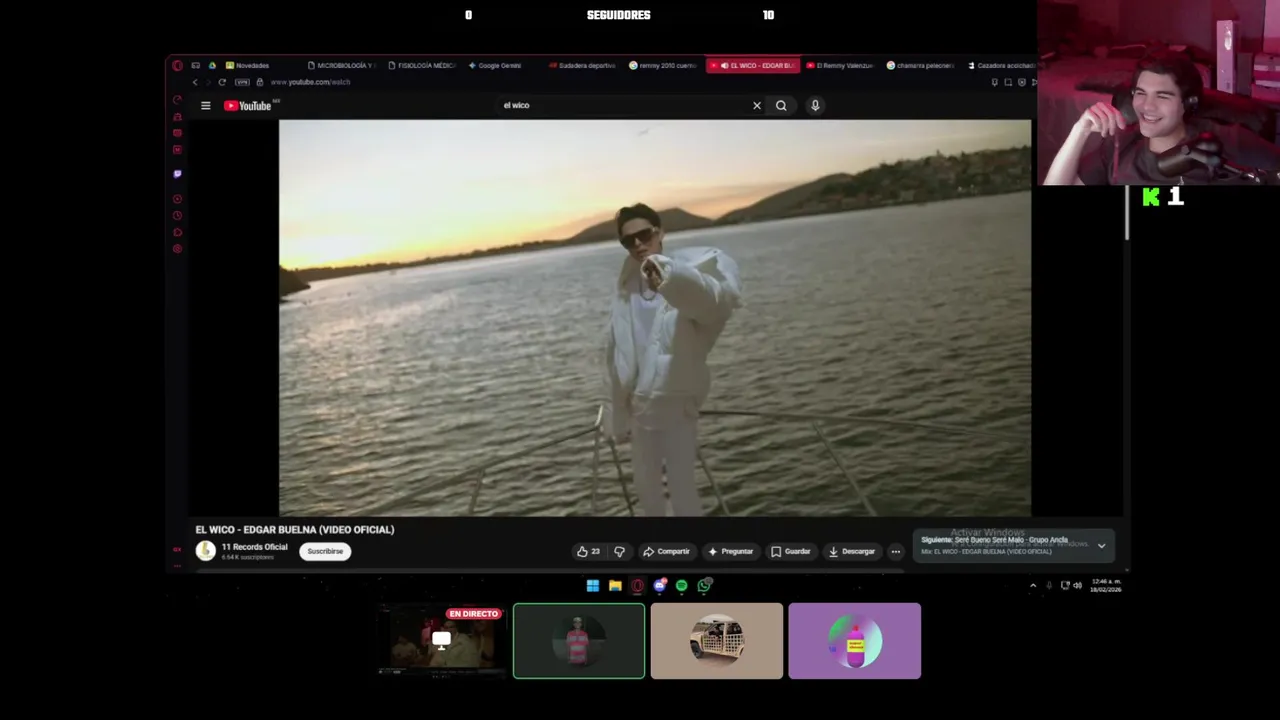Open the 11 Records Oficial channel name

coord(254,547)
